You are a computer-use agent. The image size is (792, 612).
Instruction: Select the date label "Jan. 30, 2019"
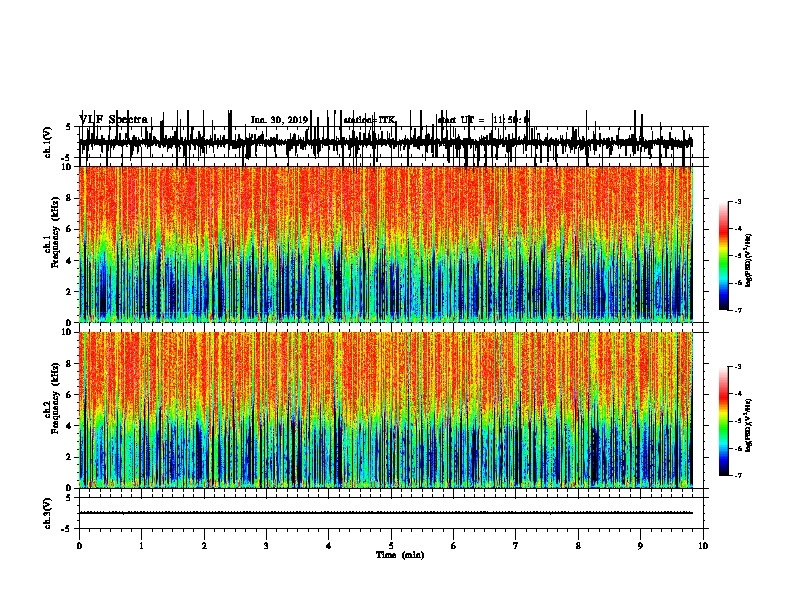279,120
